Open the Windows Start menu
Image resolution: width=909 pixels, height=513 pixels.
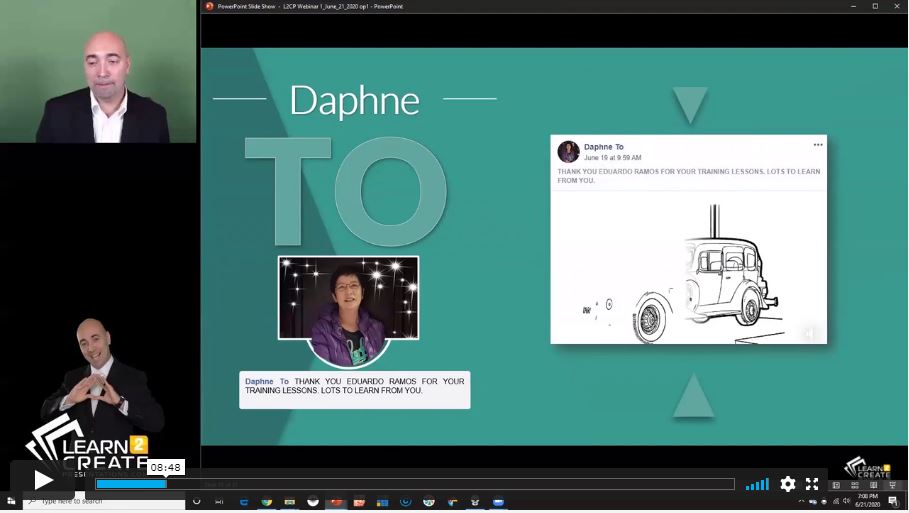click(x=11, y=501)
